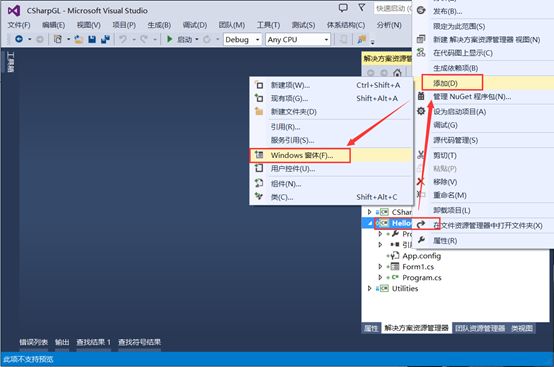Choose Windows 窗体(F)... in the Add submenu

[331, 155]
